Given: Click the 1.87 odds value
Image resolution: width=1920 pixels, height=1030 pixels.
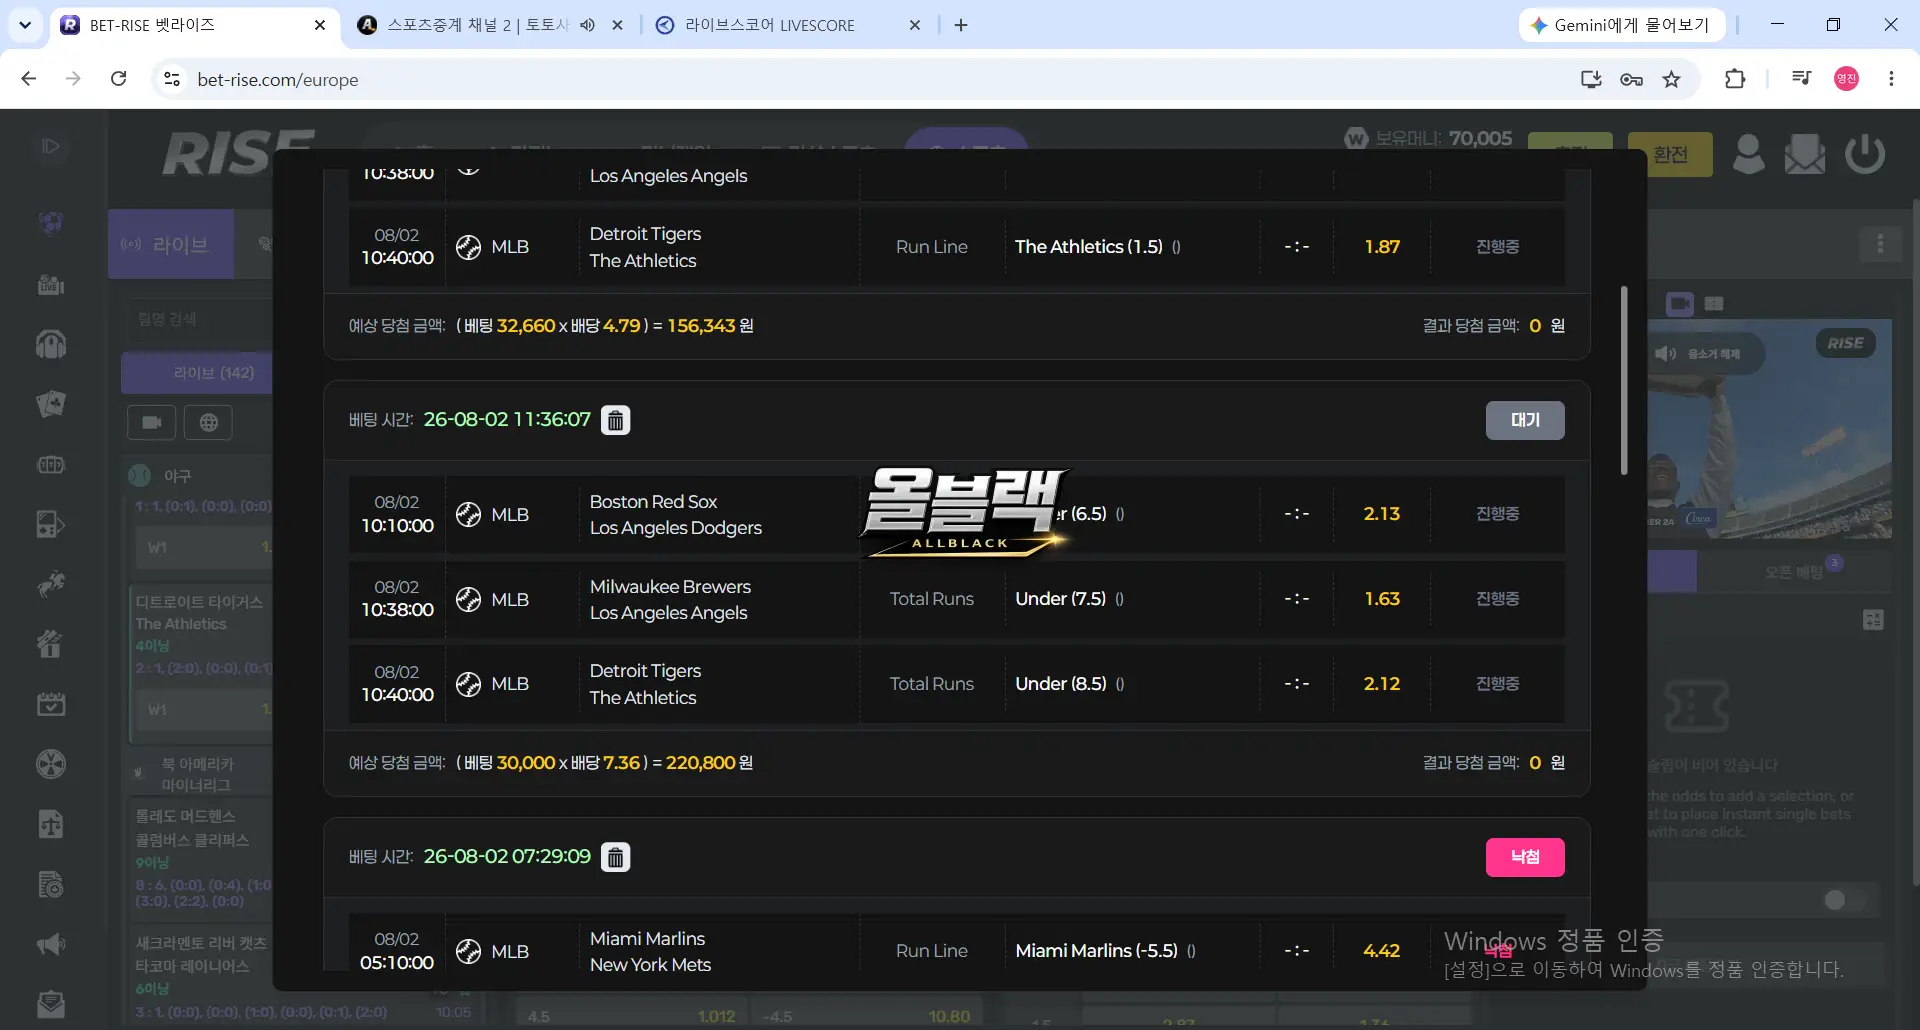Looking at the screenshot, I should point(1382,247).
